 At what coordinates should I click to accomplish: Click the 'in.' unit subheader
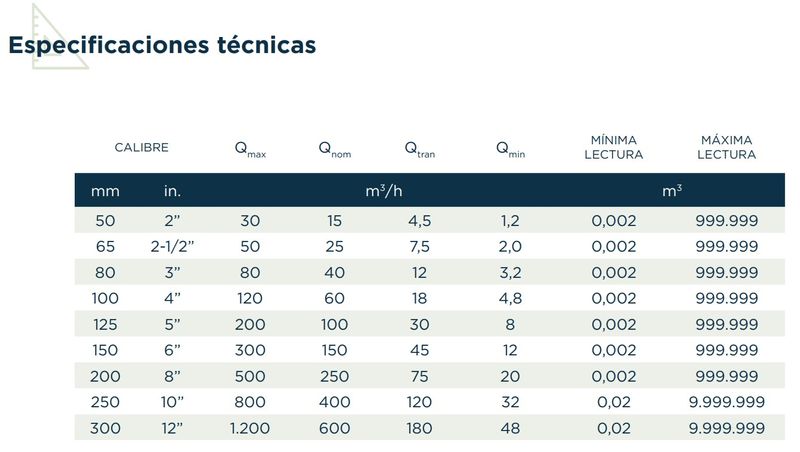click(x=172, y=190)
